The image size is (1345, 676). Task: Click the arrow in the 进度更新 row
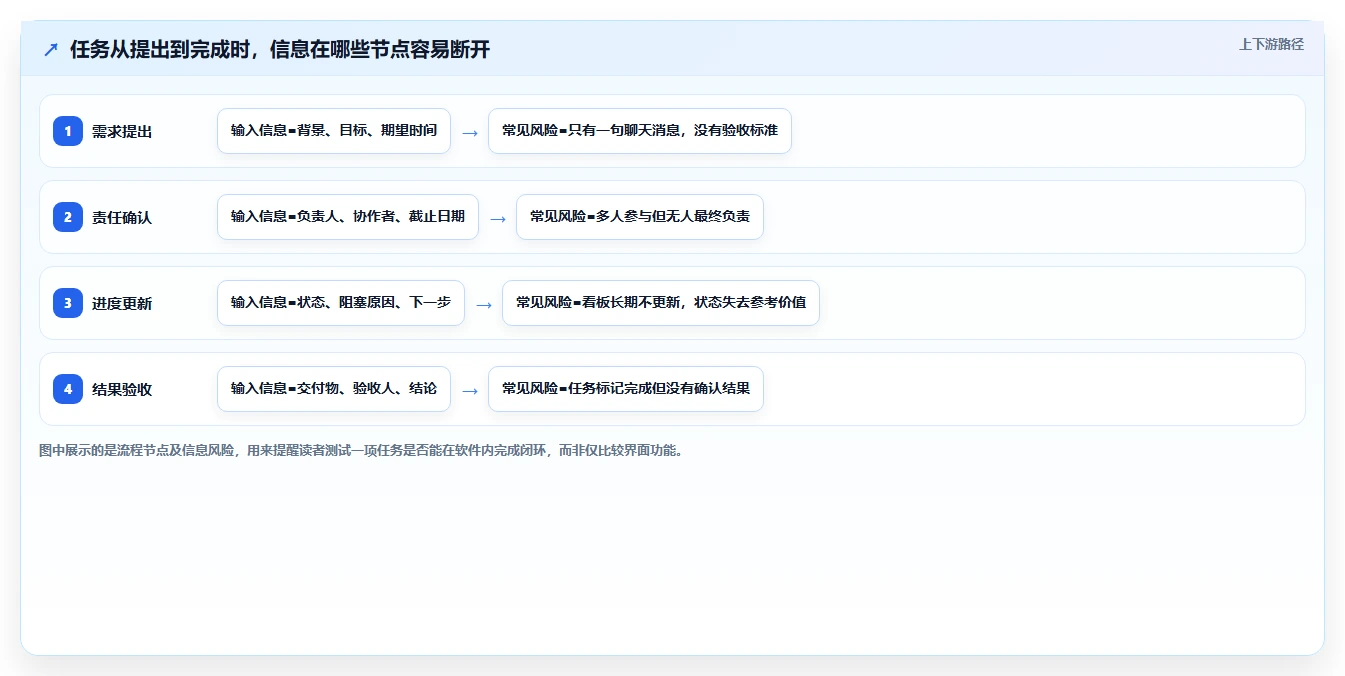484,304
